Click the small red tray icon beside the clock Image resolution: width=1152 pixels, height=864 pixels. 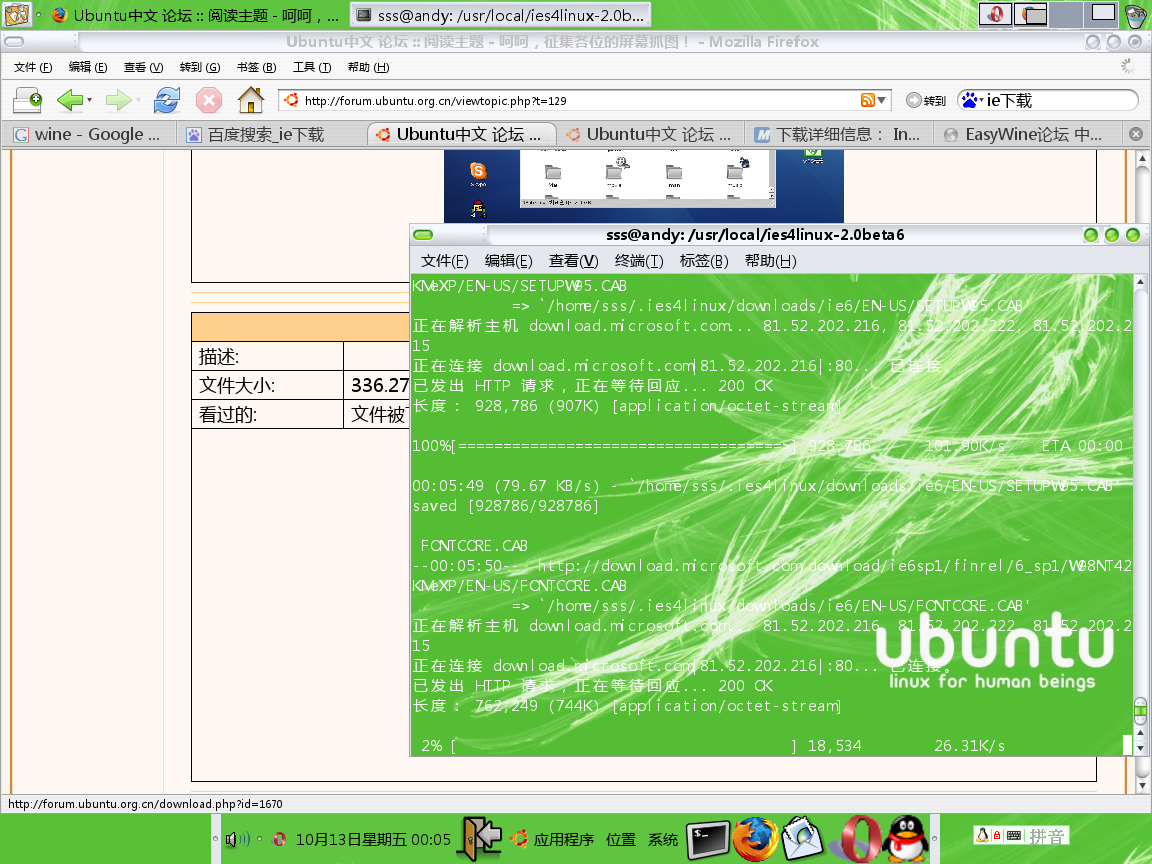tap(279, 838)
